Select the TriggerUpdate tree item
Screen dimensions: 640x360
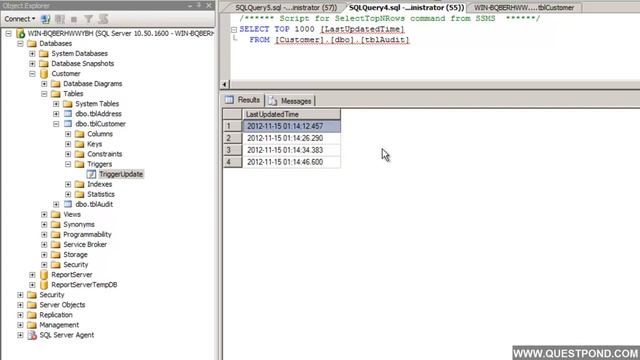(x=121, y=174)
